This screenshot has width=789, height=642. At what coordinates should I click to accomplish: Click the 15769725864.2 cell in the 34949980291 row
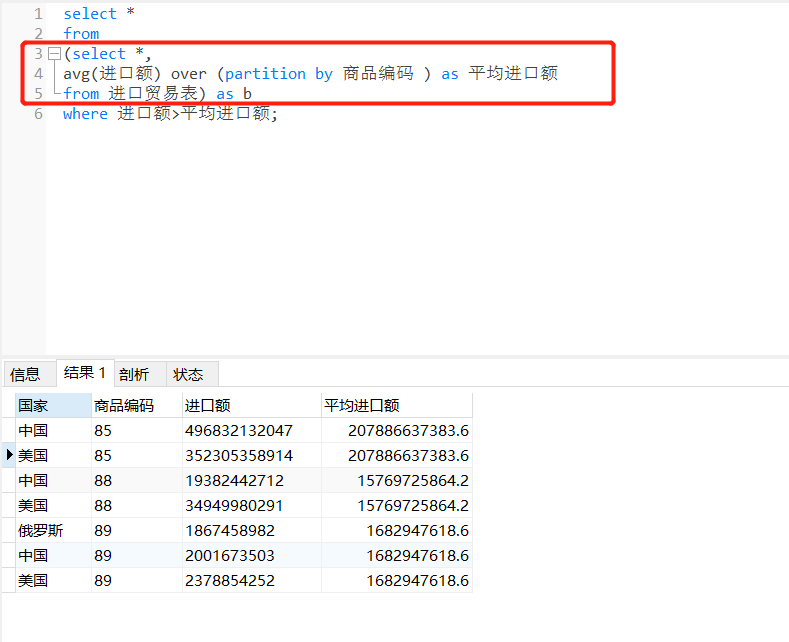click(x=397, y=506)
